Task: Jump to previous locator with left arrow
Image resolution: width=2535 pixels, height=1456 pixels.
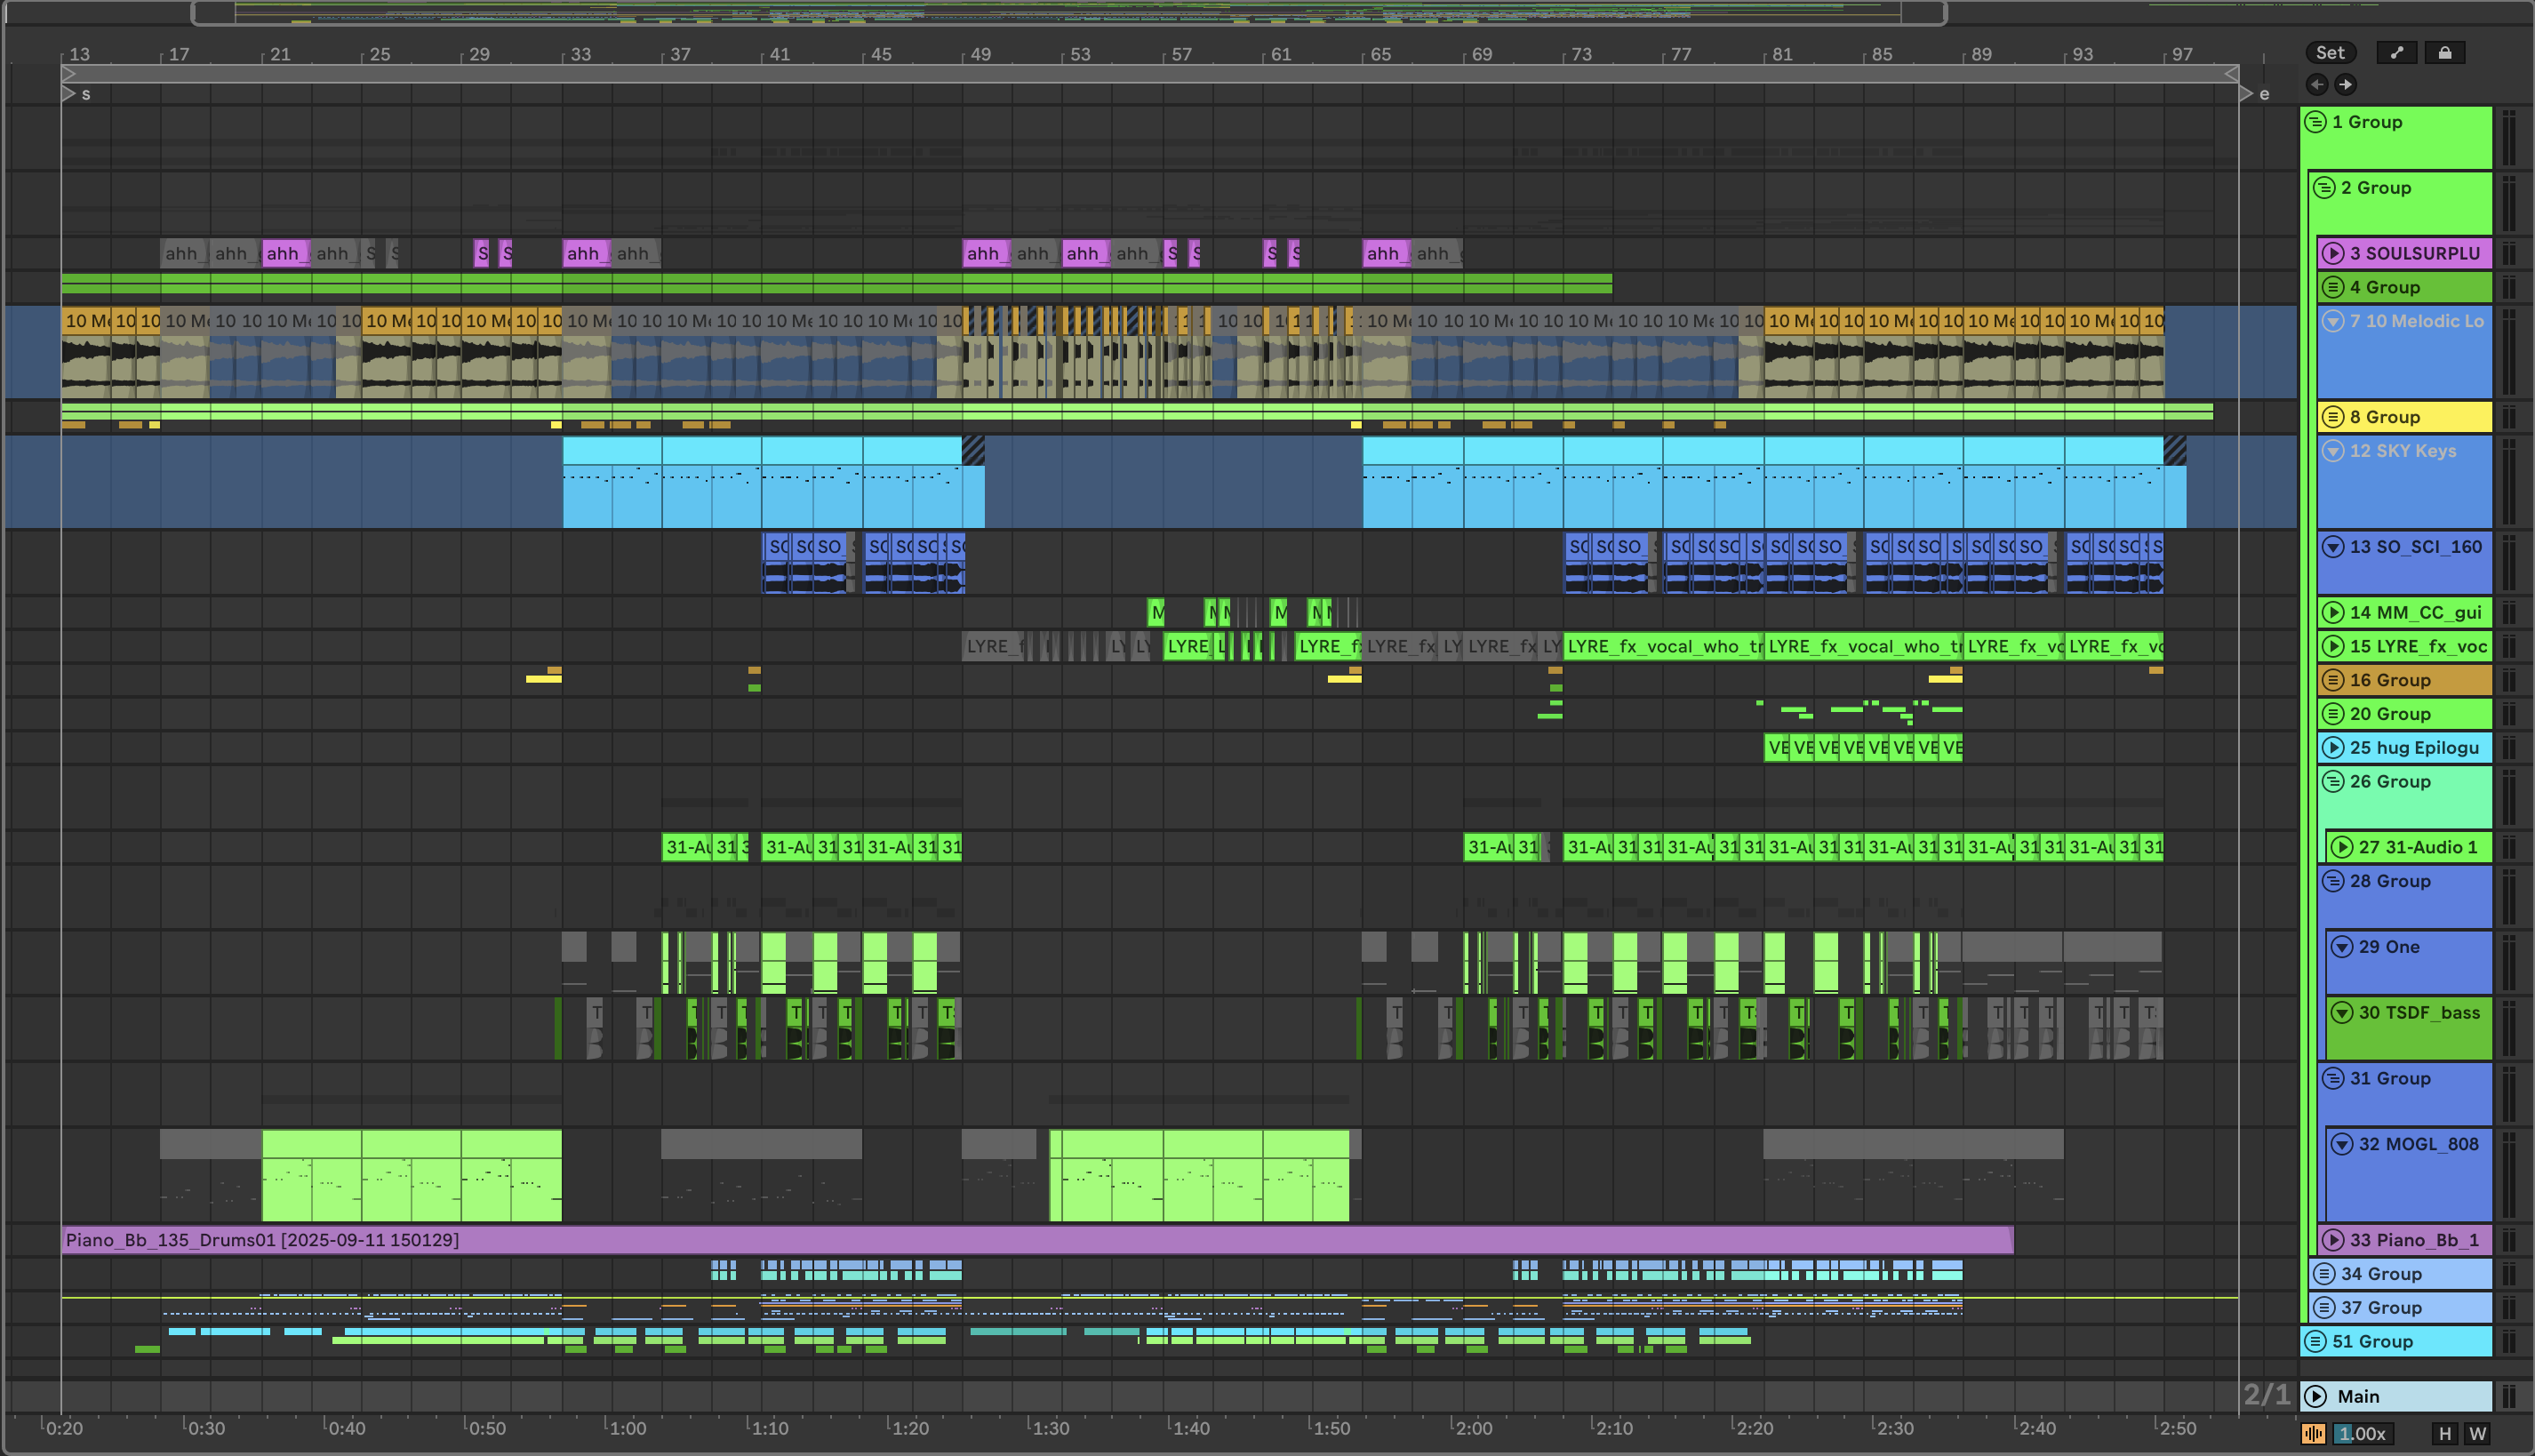Action: 2317,84
